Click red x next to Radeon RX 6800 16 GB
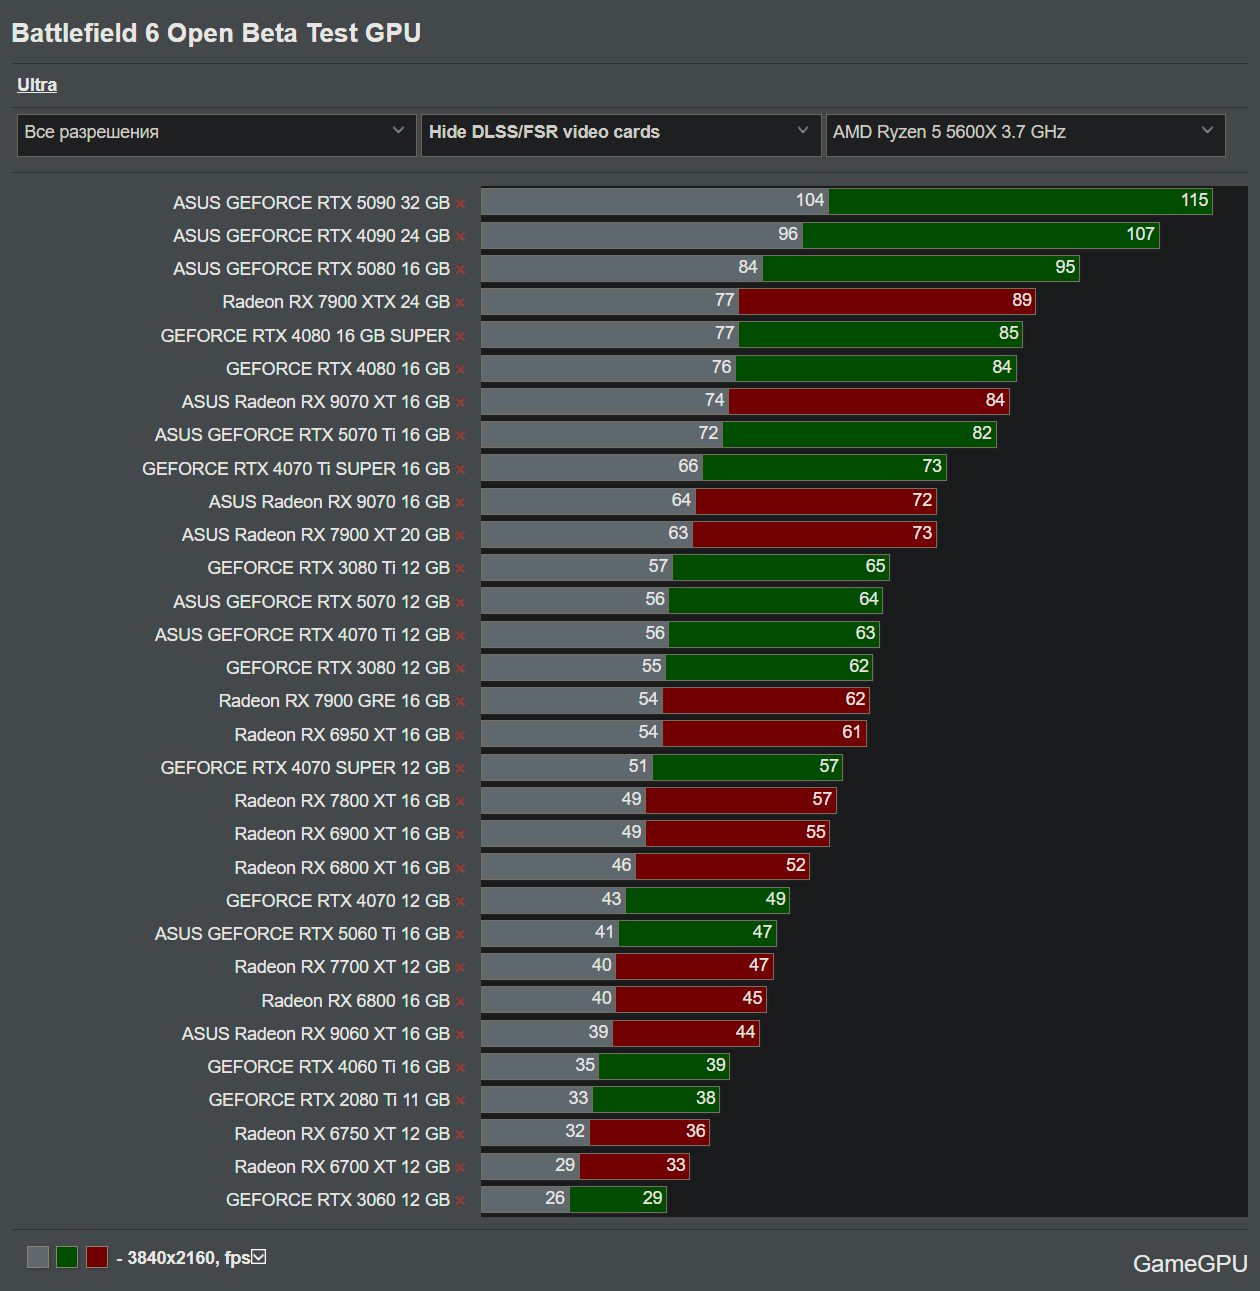The height and width of the screenshot is (1291, 1260). 461,1002
